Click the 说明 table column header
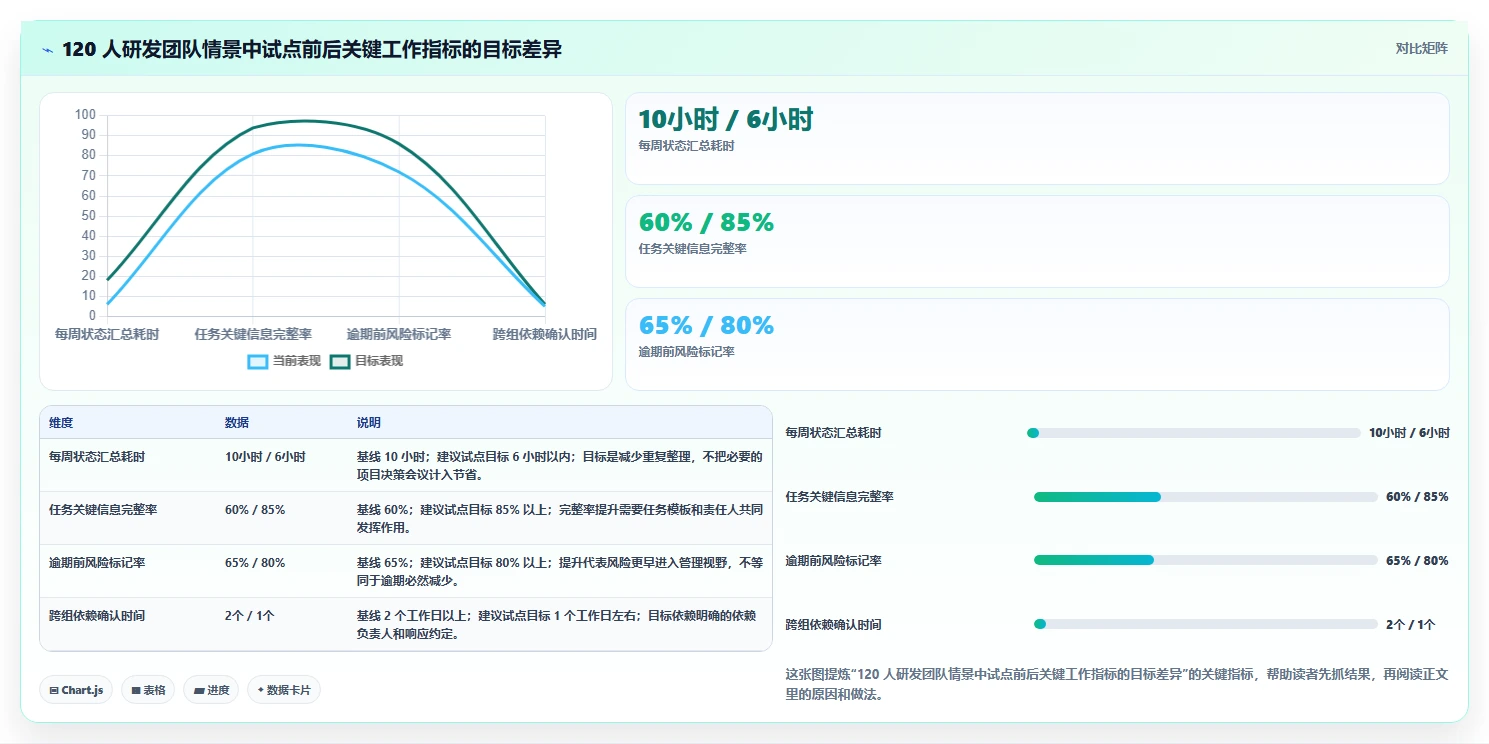The width and height of the screenshot is (1489, 744). coord(369,423)
